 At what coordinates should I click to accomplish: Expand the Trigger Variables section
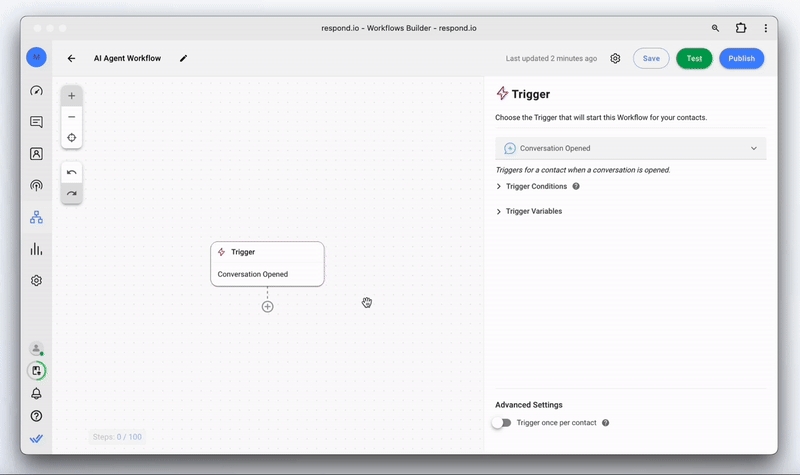(x=533, y=211)
